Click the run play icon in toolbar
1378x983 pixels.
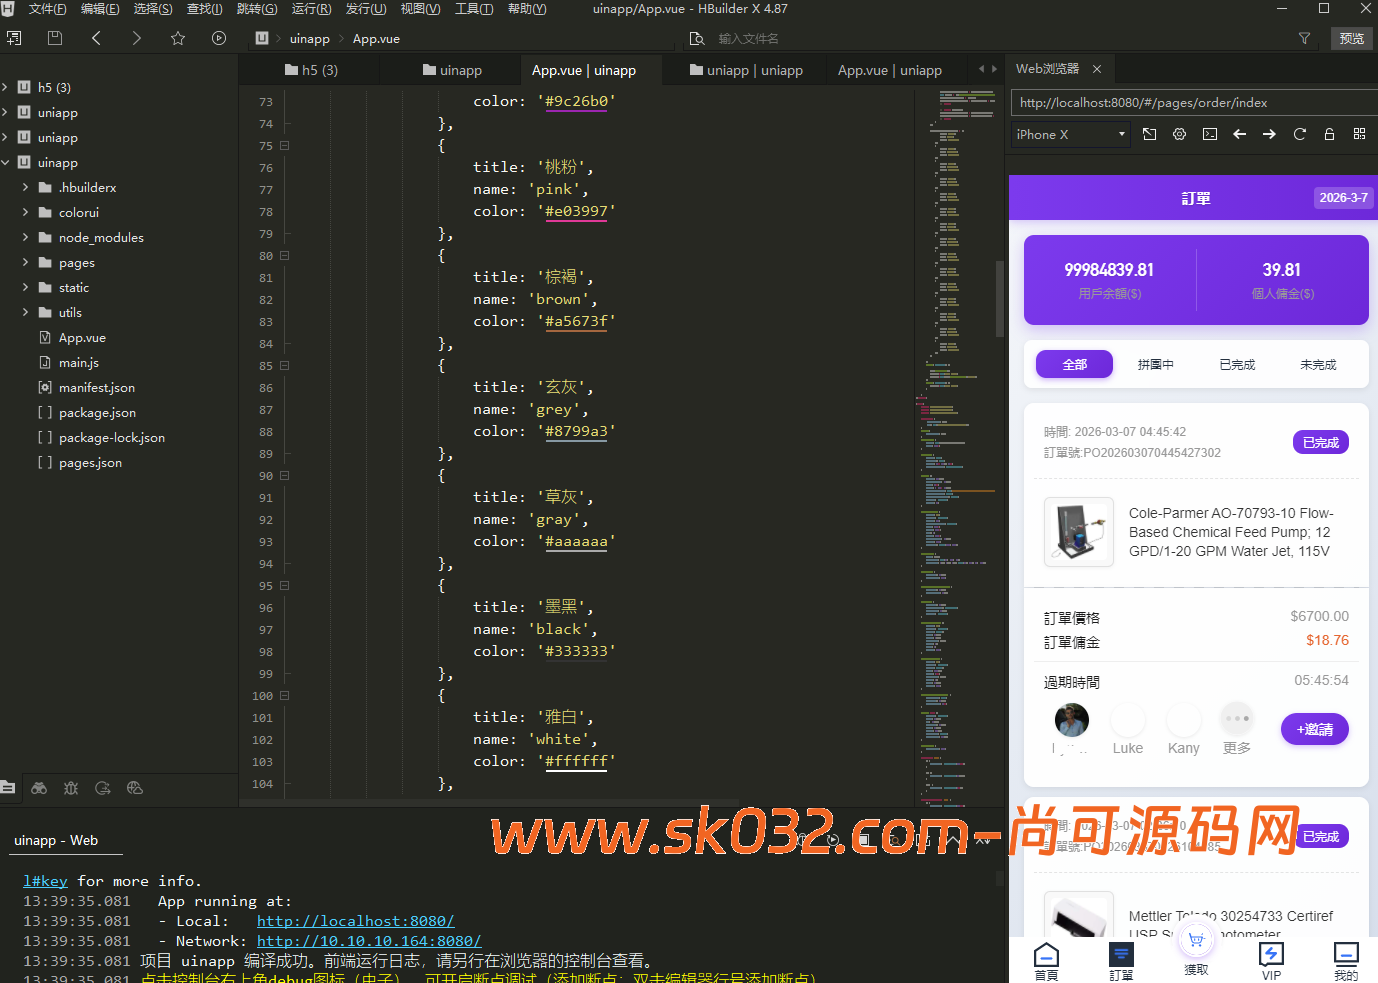[x=219, y=38]
